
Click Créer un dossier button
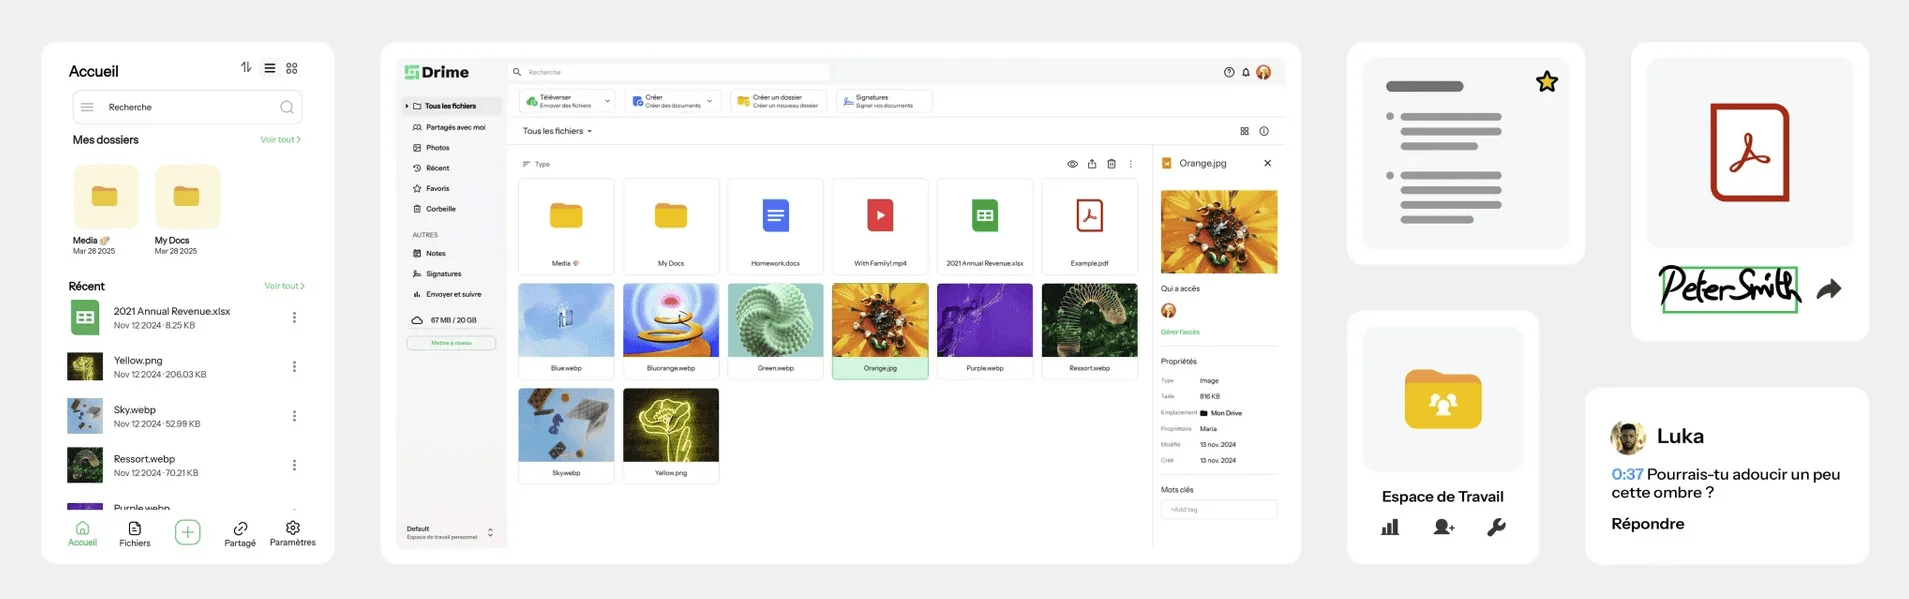coord(778,101)
